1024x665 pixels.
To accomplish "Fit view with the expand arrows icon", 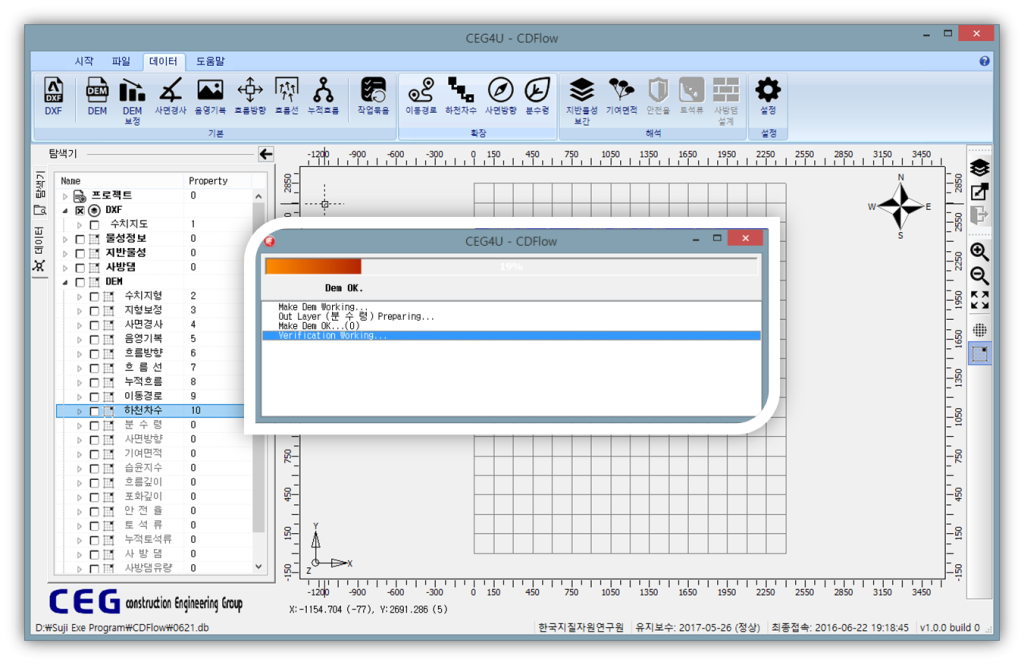I will point(979,300).
